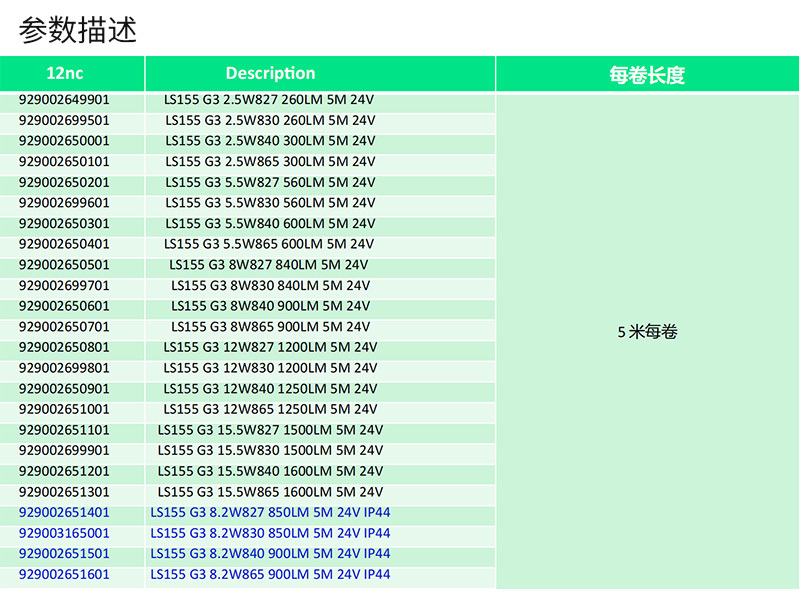800x599 pixels.
Task: Click description LS155 G3 8W840 900LM 5M 24V
Action: (x=270, y=306)
